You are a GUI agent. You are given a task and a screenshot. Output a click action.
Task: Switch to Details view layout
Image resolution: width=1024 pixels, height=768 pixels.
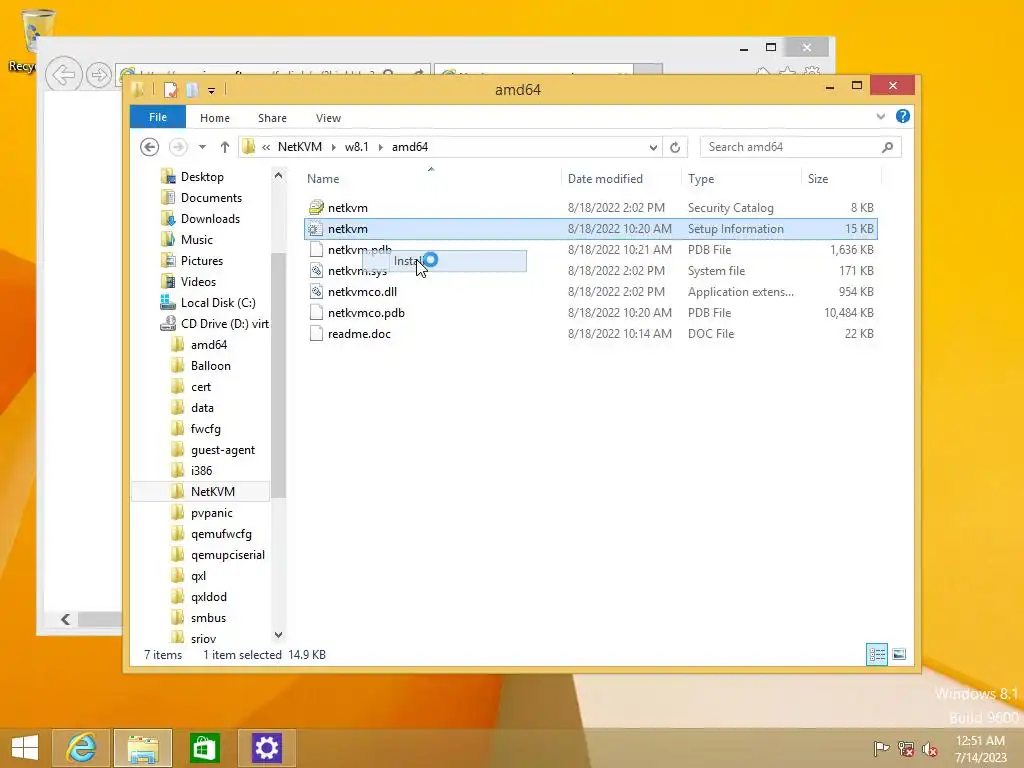coord(877,654)
